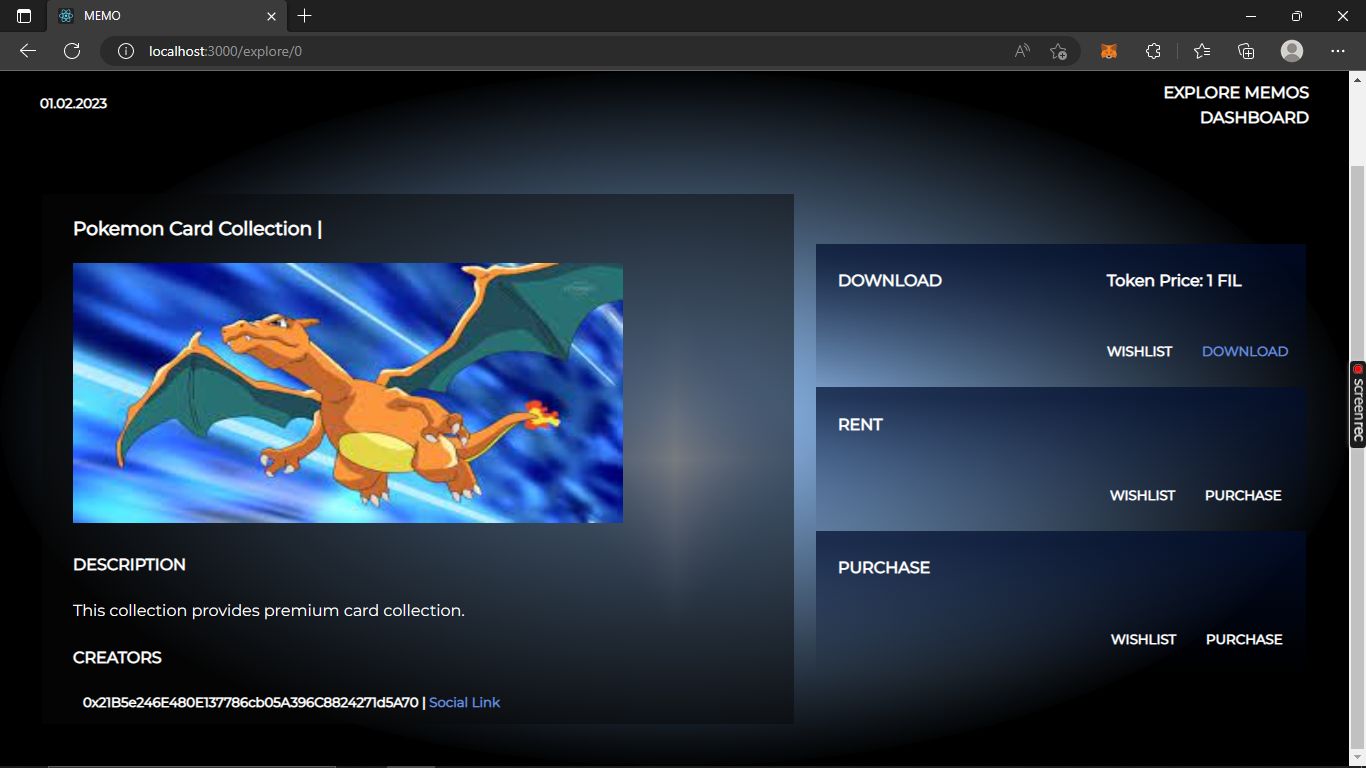Viewport: 1366px width, 768px height.
Task: Click the DESCRIPTION heading
Action: coord(129,565)
